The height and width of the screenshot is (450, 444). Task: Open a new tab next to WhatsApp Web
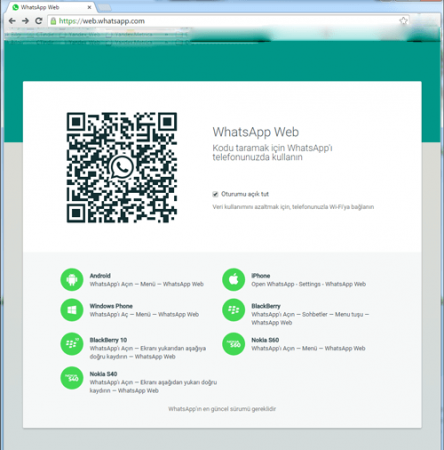pos(105,7)
